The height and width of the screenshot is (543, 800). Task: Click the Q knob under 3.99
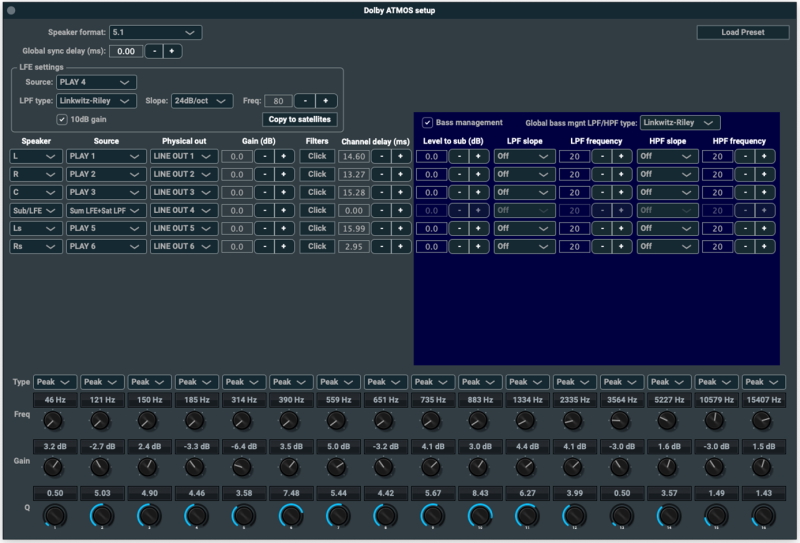[574, 515]
